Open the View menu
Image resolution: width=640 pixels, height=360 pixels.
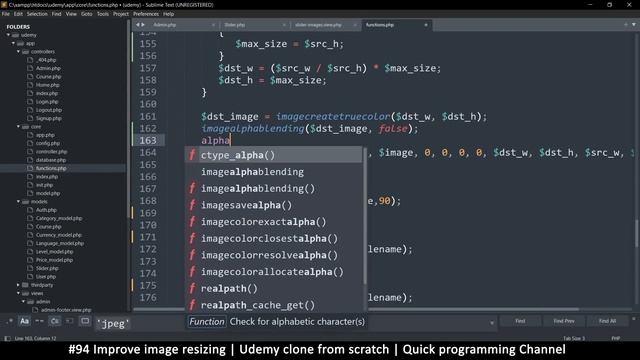point(71,14)
